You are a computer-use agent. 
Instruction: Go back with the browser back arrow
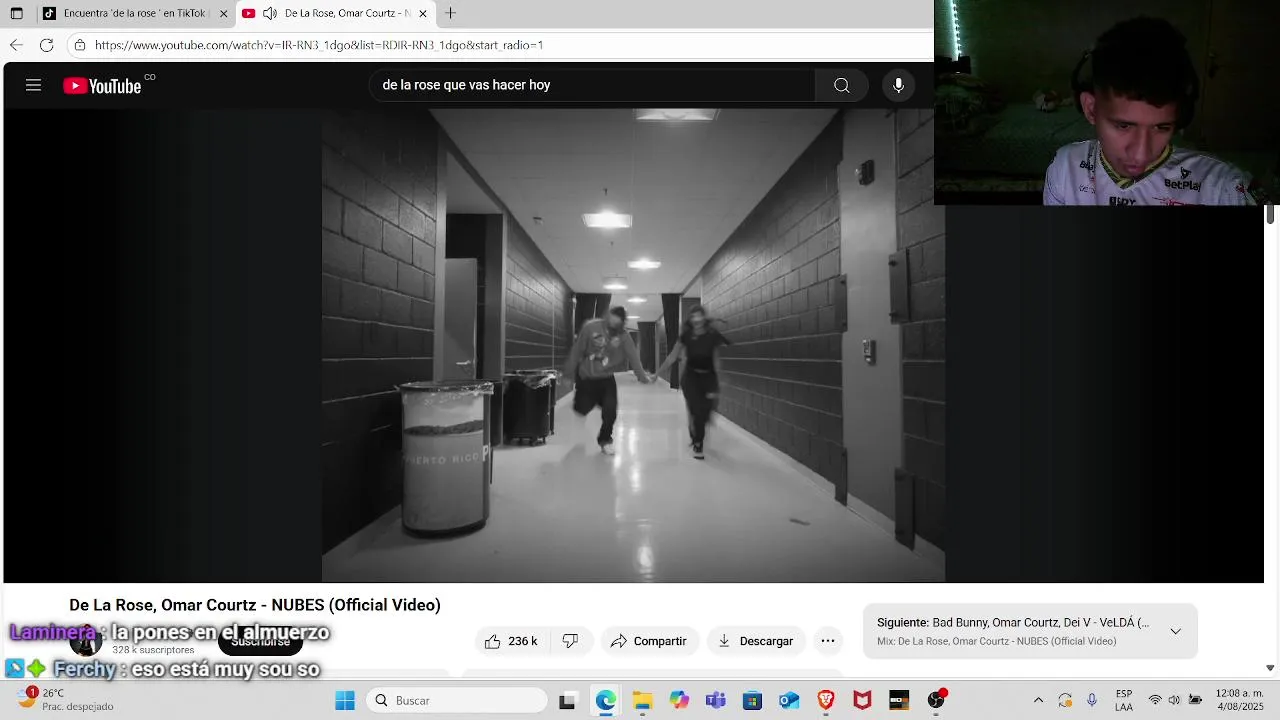click(16, 45)
